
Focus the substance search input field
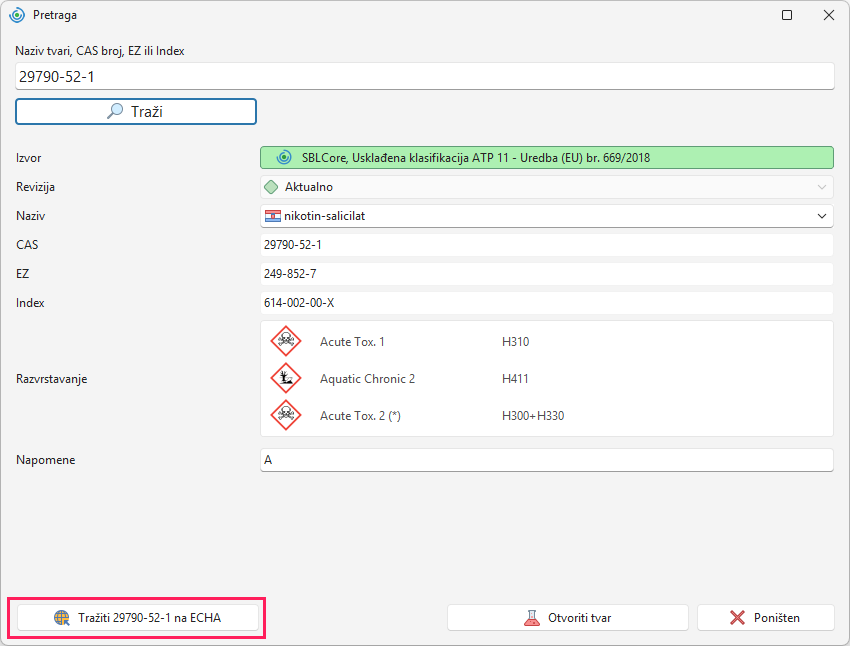click(425, 76)
